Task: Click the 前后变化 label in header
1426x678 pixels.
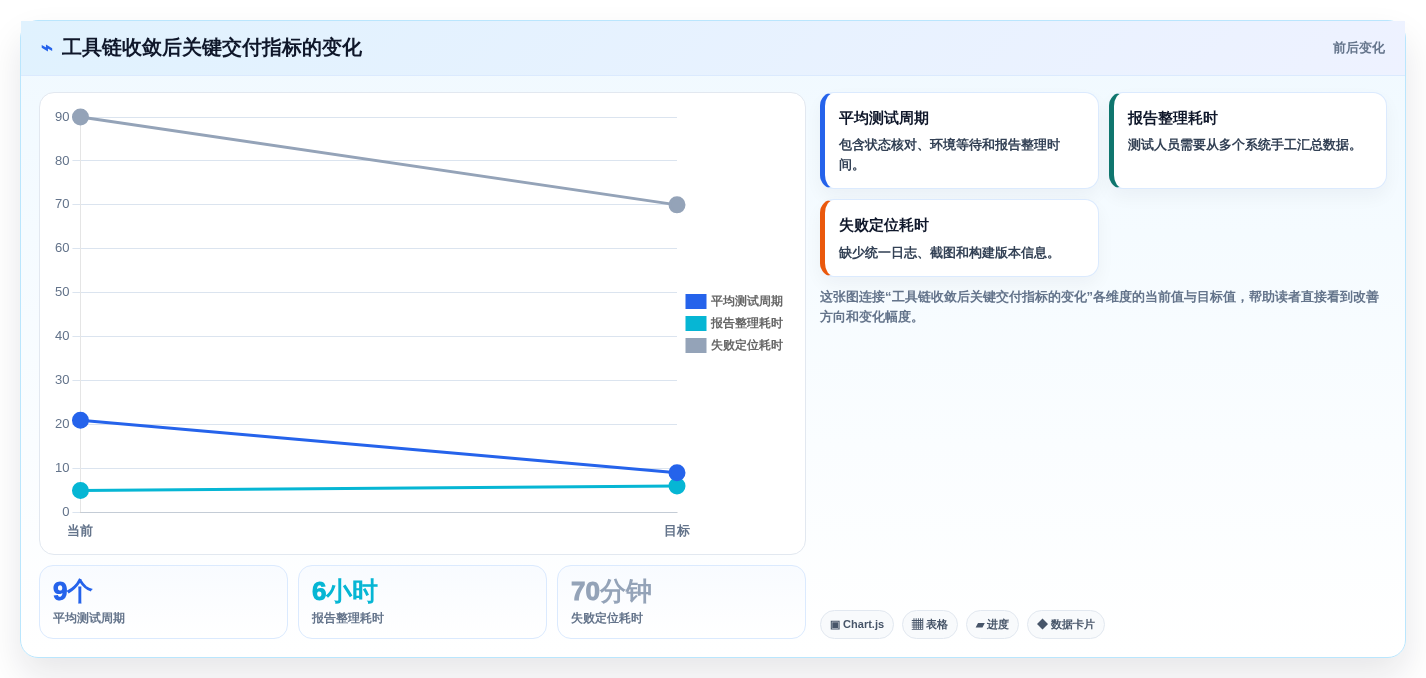Action: (x=1358, y=48)
